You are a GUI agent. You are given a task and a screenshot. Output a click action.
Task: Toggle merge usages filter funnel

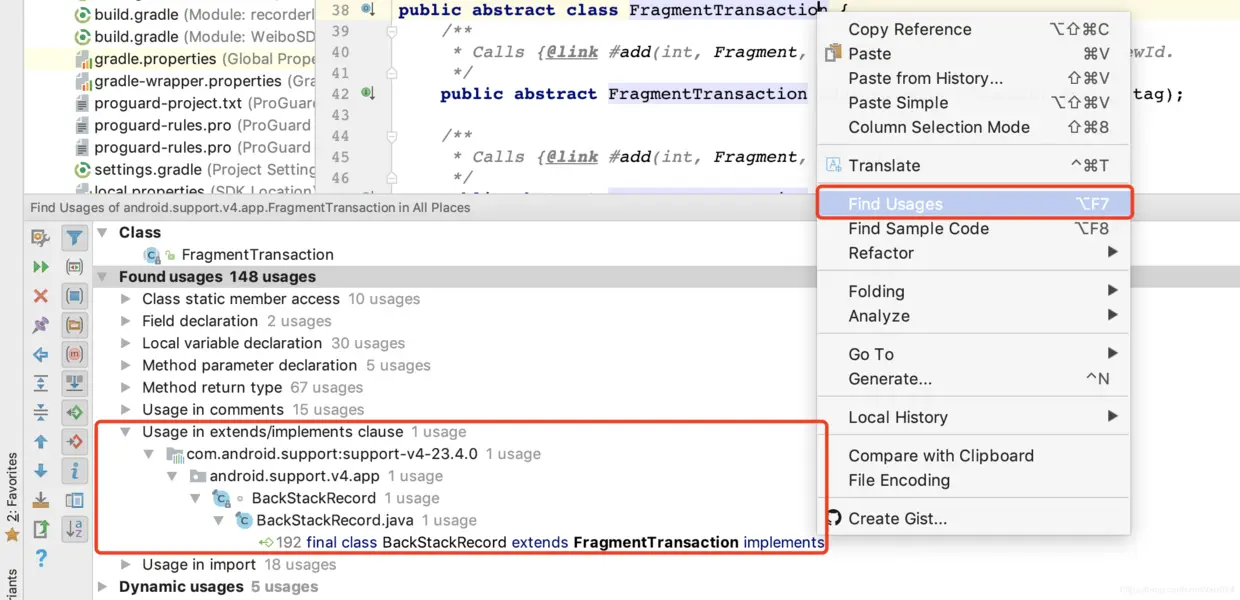(x=74, y=238)
